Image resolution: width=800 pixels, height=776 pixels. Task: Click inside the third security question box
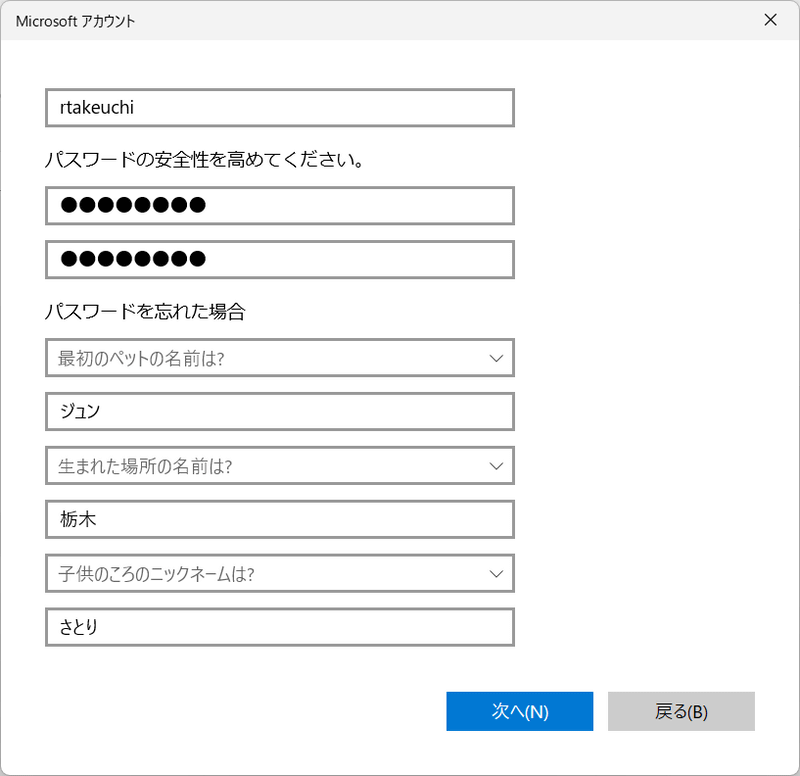click(x=250, y=573)
